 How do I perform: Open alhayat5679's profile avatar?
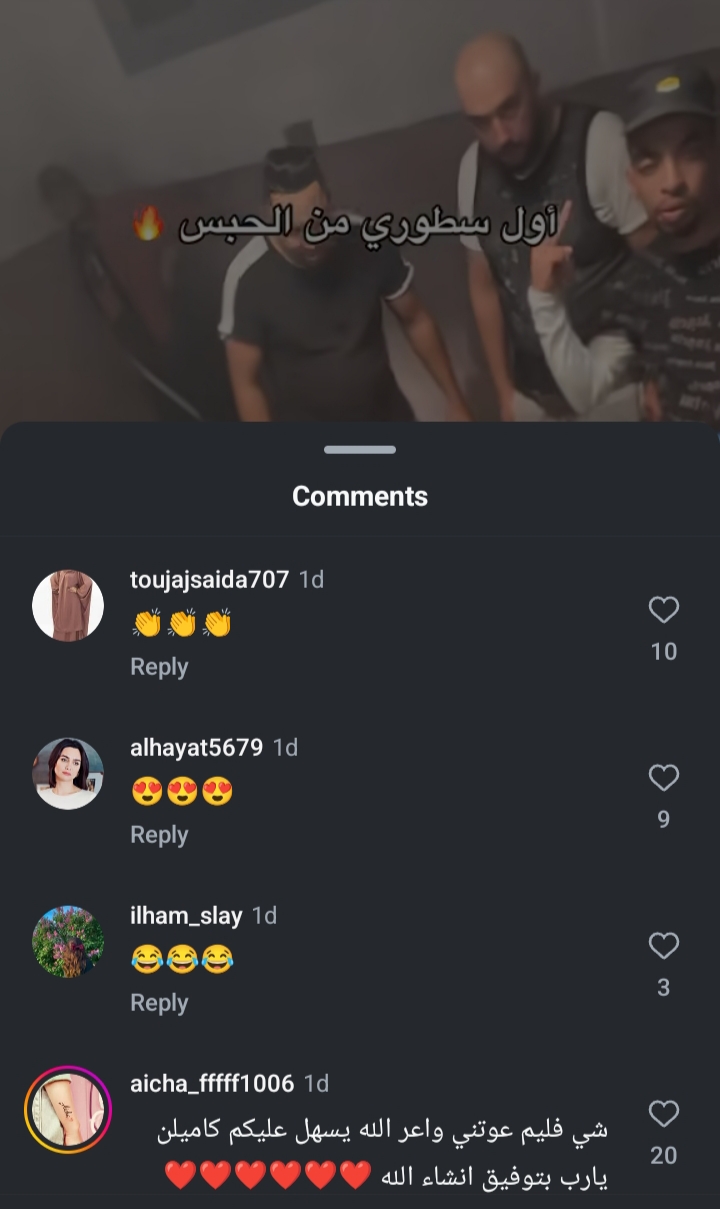point(68,773)
